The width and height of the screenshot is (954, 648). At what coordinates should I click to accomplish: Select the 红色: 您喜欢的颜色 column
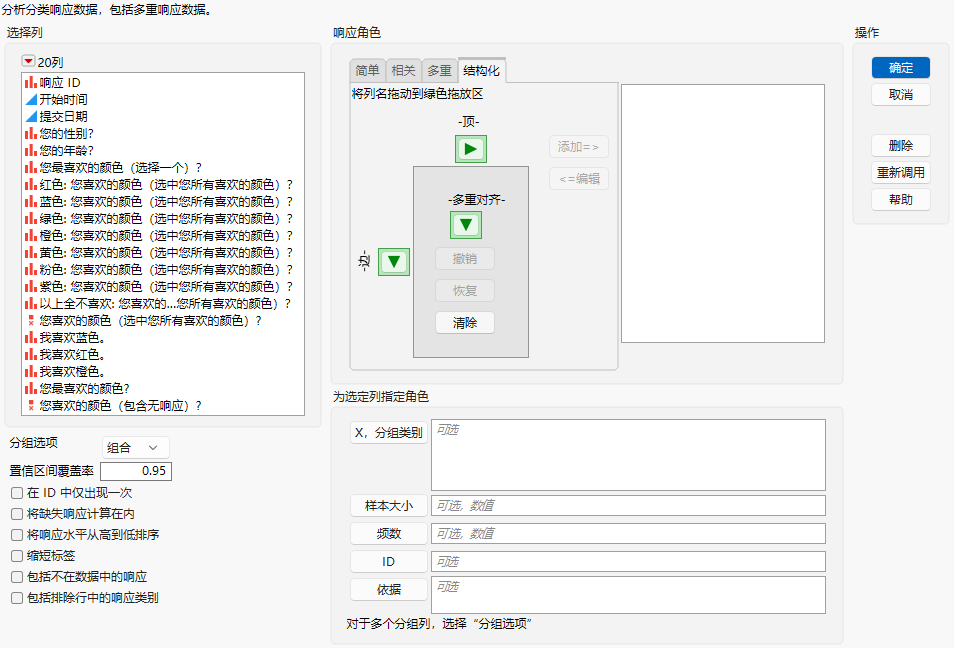(163, 185)
